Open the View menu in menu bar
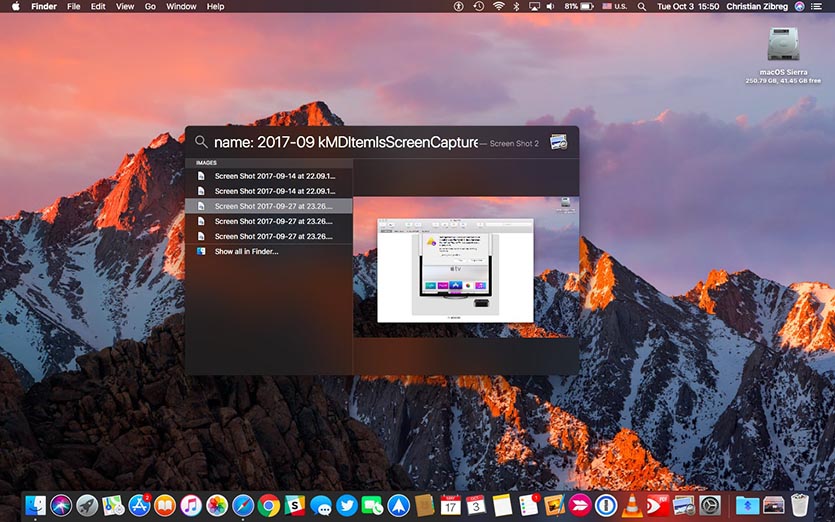Image resolution: width=835 pixels, height=522 pixels. click(125, 6)
